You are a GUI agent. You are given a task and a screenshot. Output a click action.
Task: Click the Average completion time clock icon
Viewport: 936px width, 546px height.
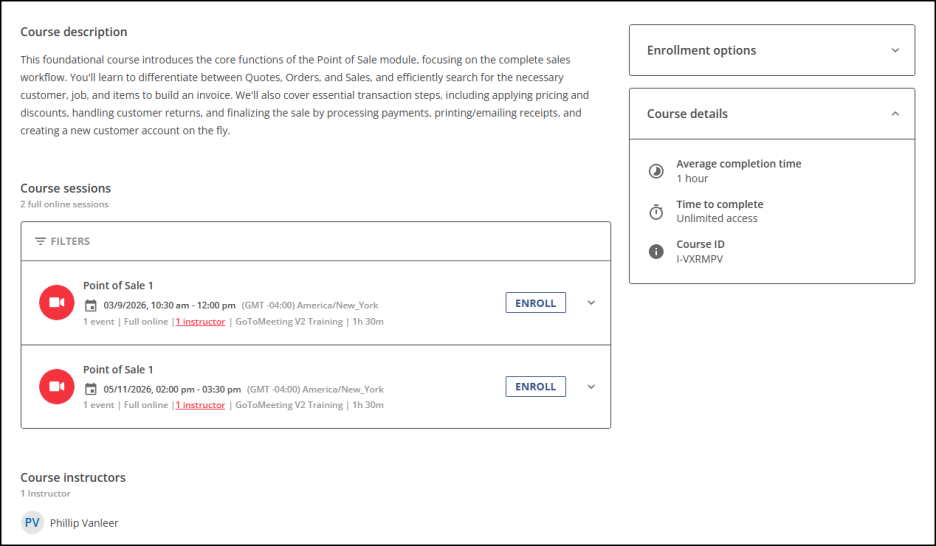click(656, 171)
